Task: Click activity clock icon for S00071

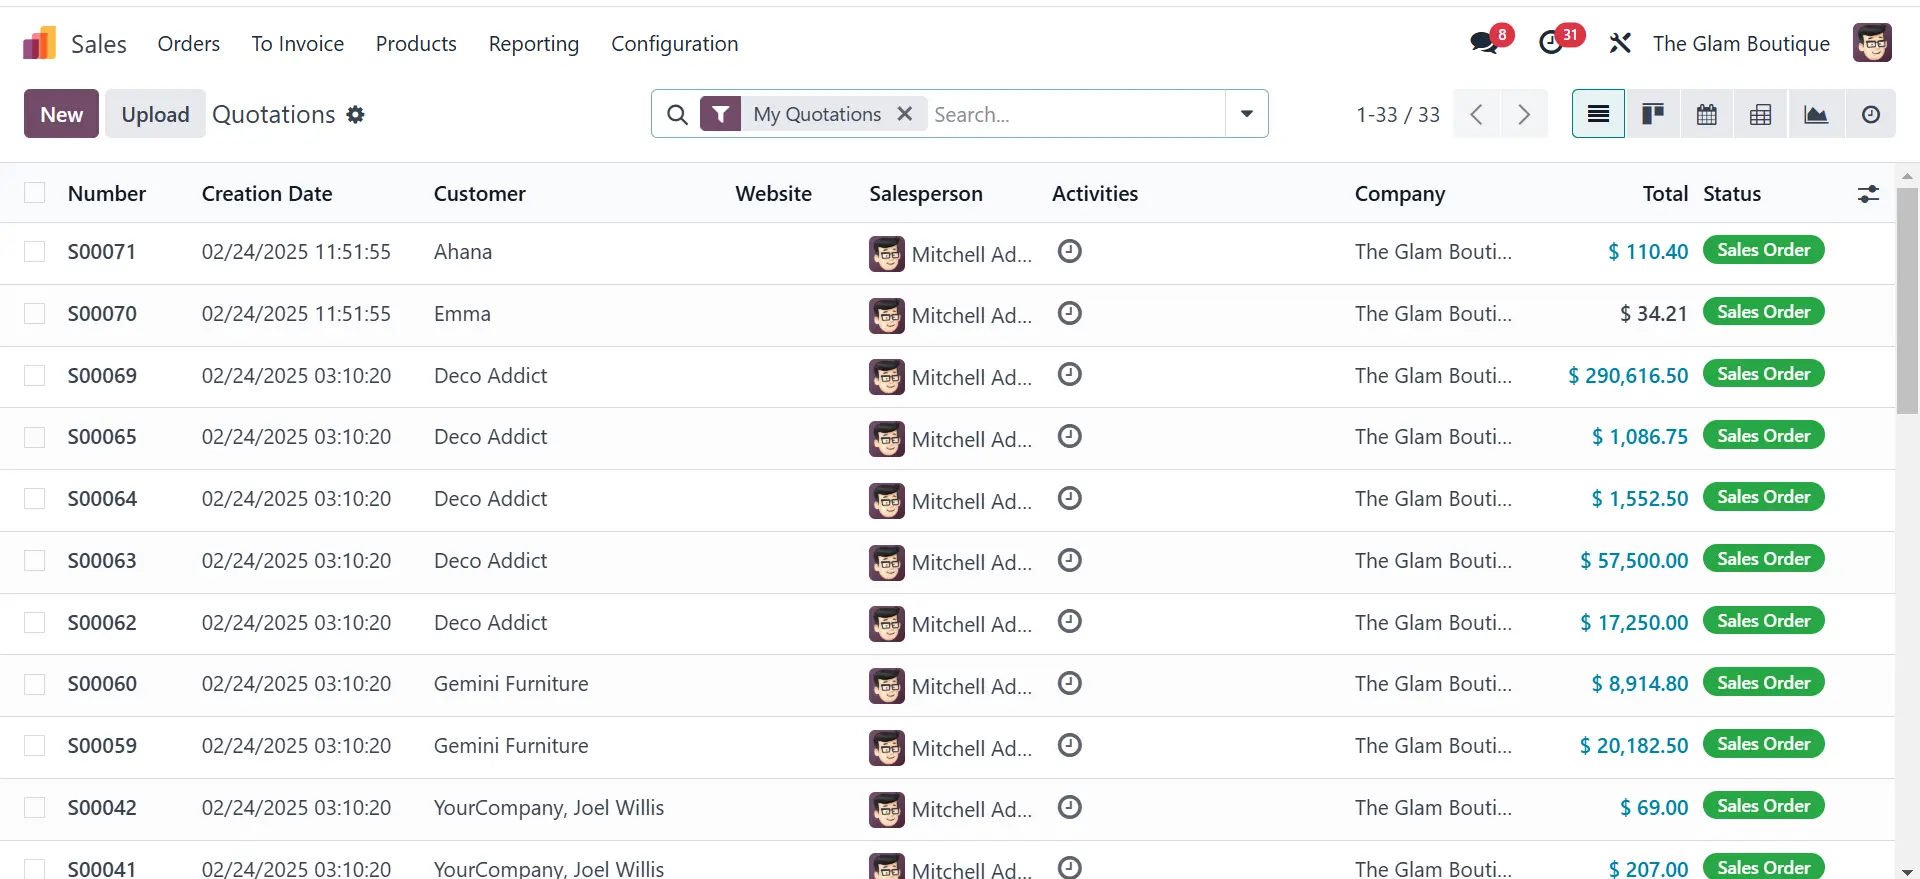Action: point(1070,251)
